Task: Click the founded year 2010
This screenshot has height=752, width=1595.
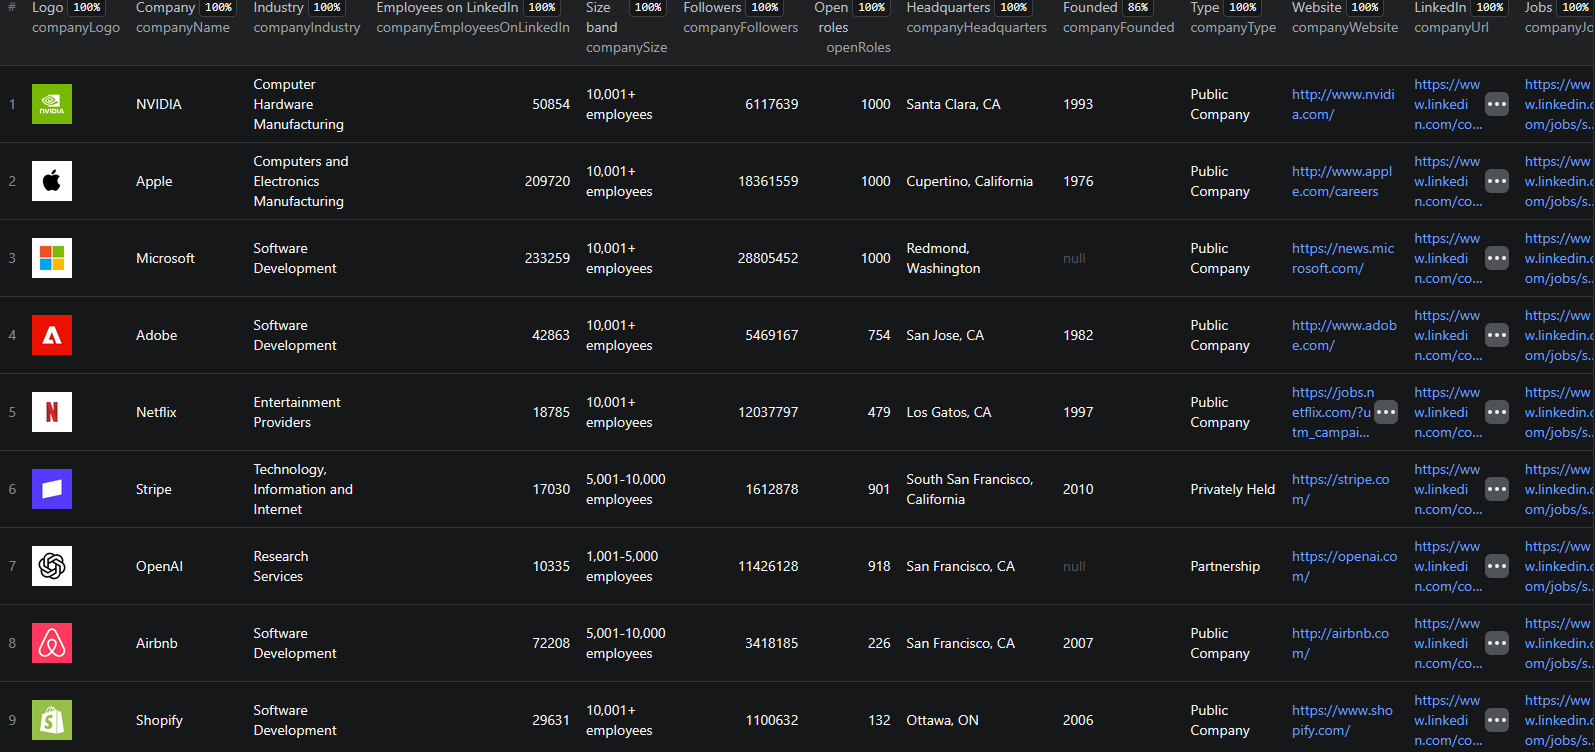Action: tap(1078, 489)
